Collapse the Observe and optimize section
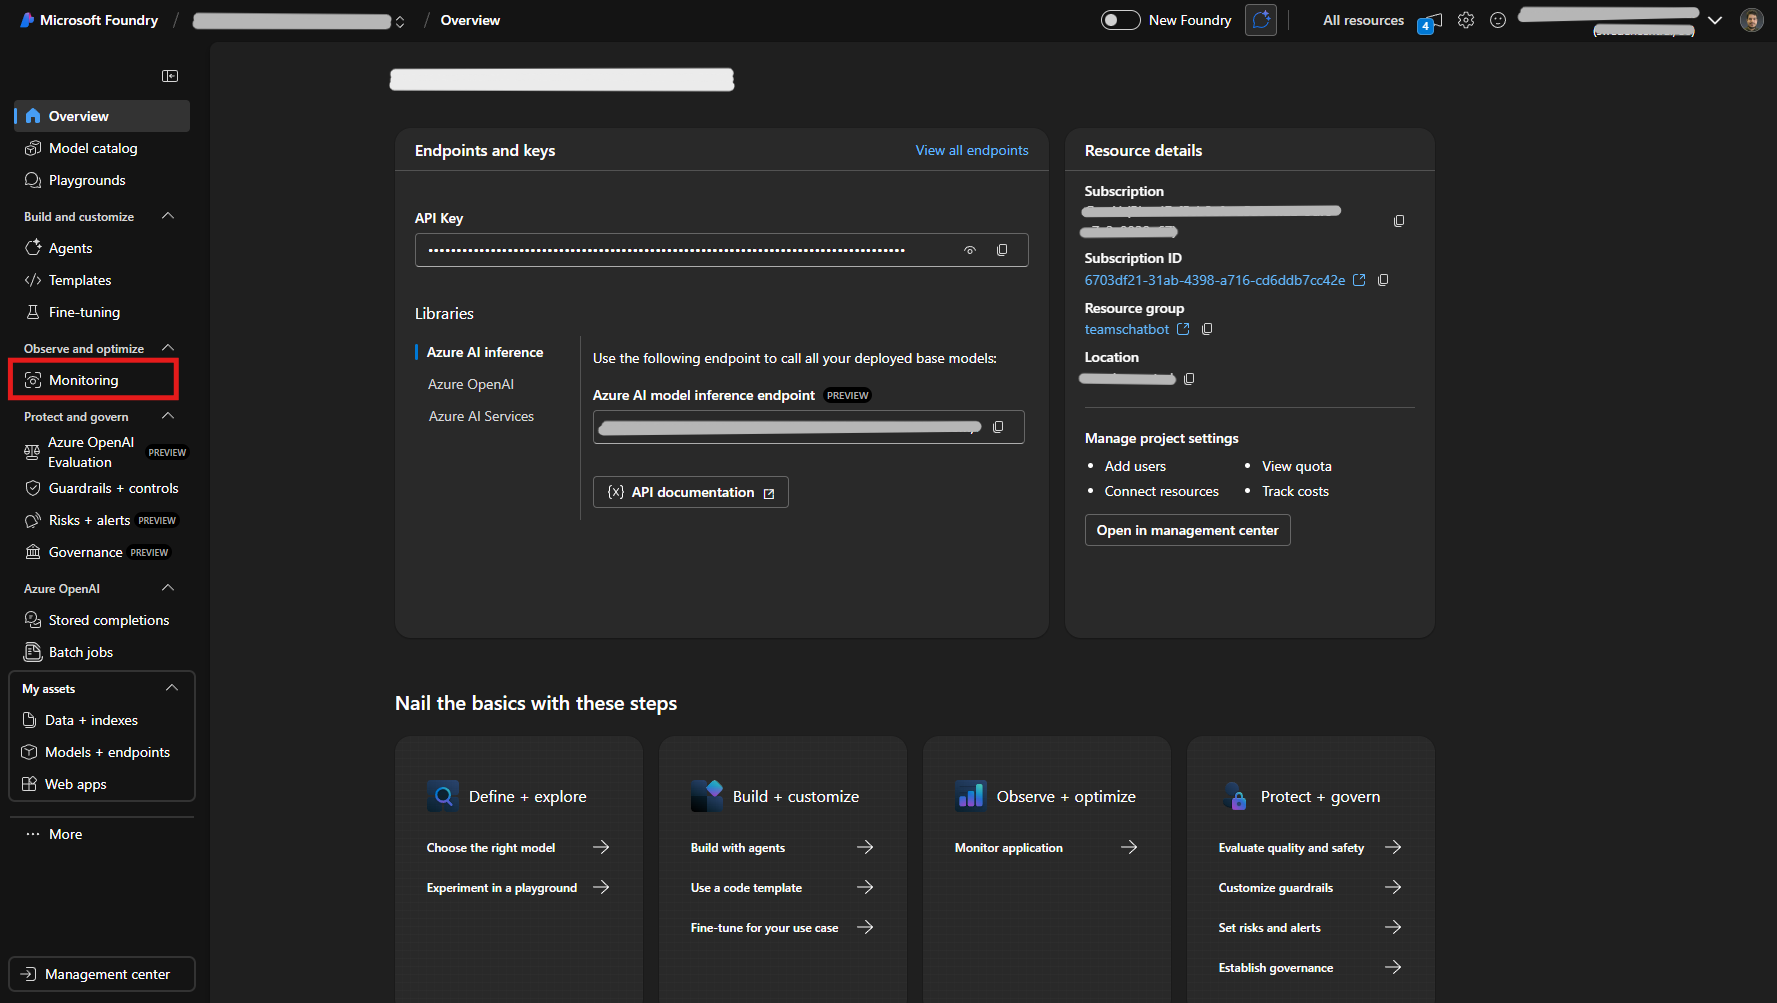 tap(168, 348)
